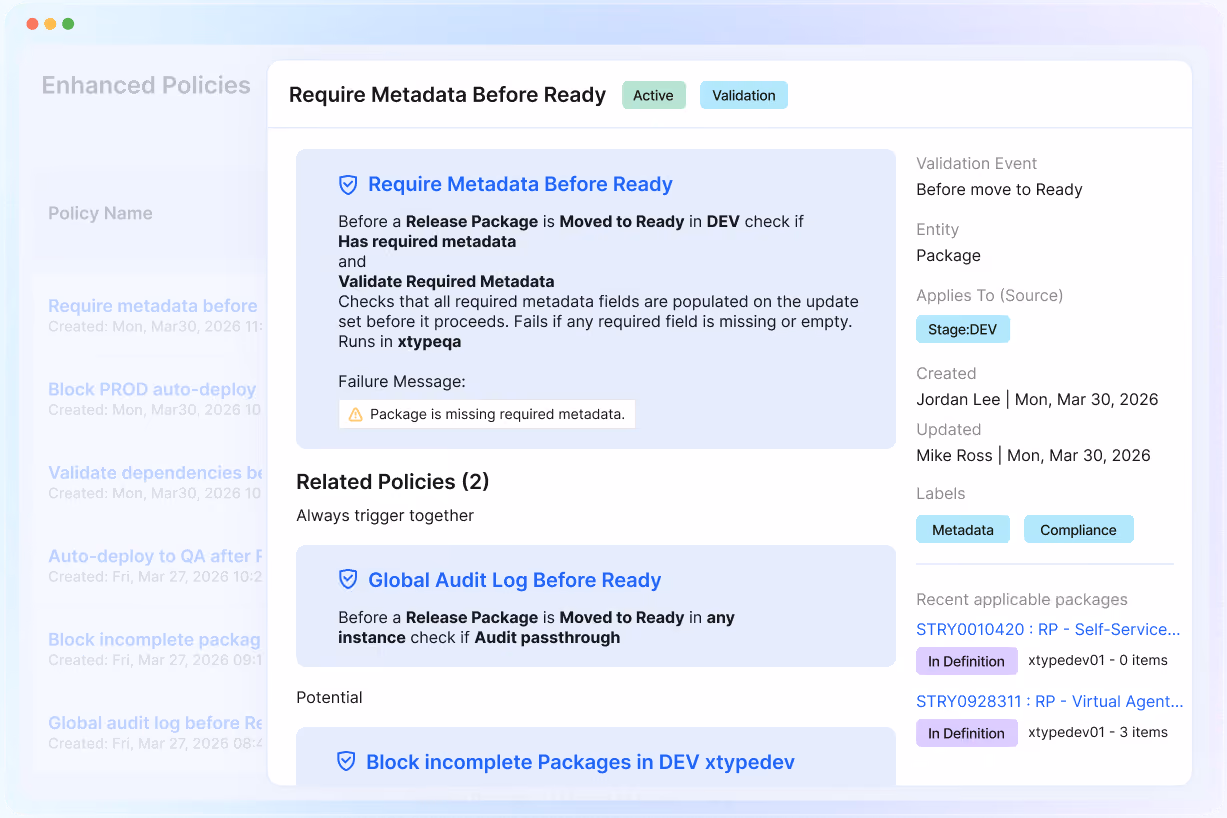Select the Stage:DEV tag

point(963,329)
